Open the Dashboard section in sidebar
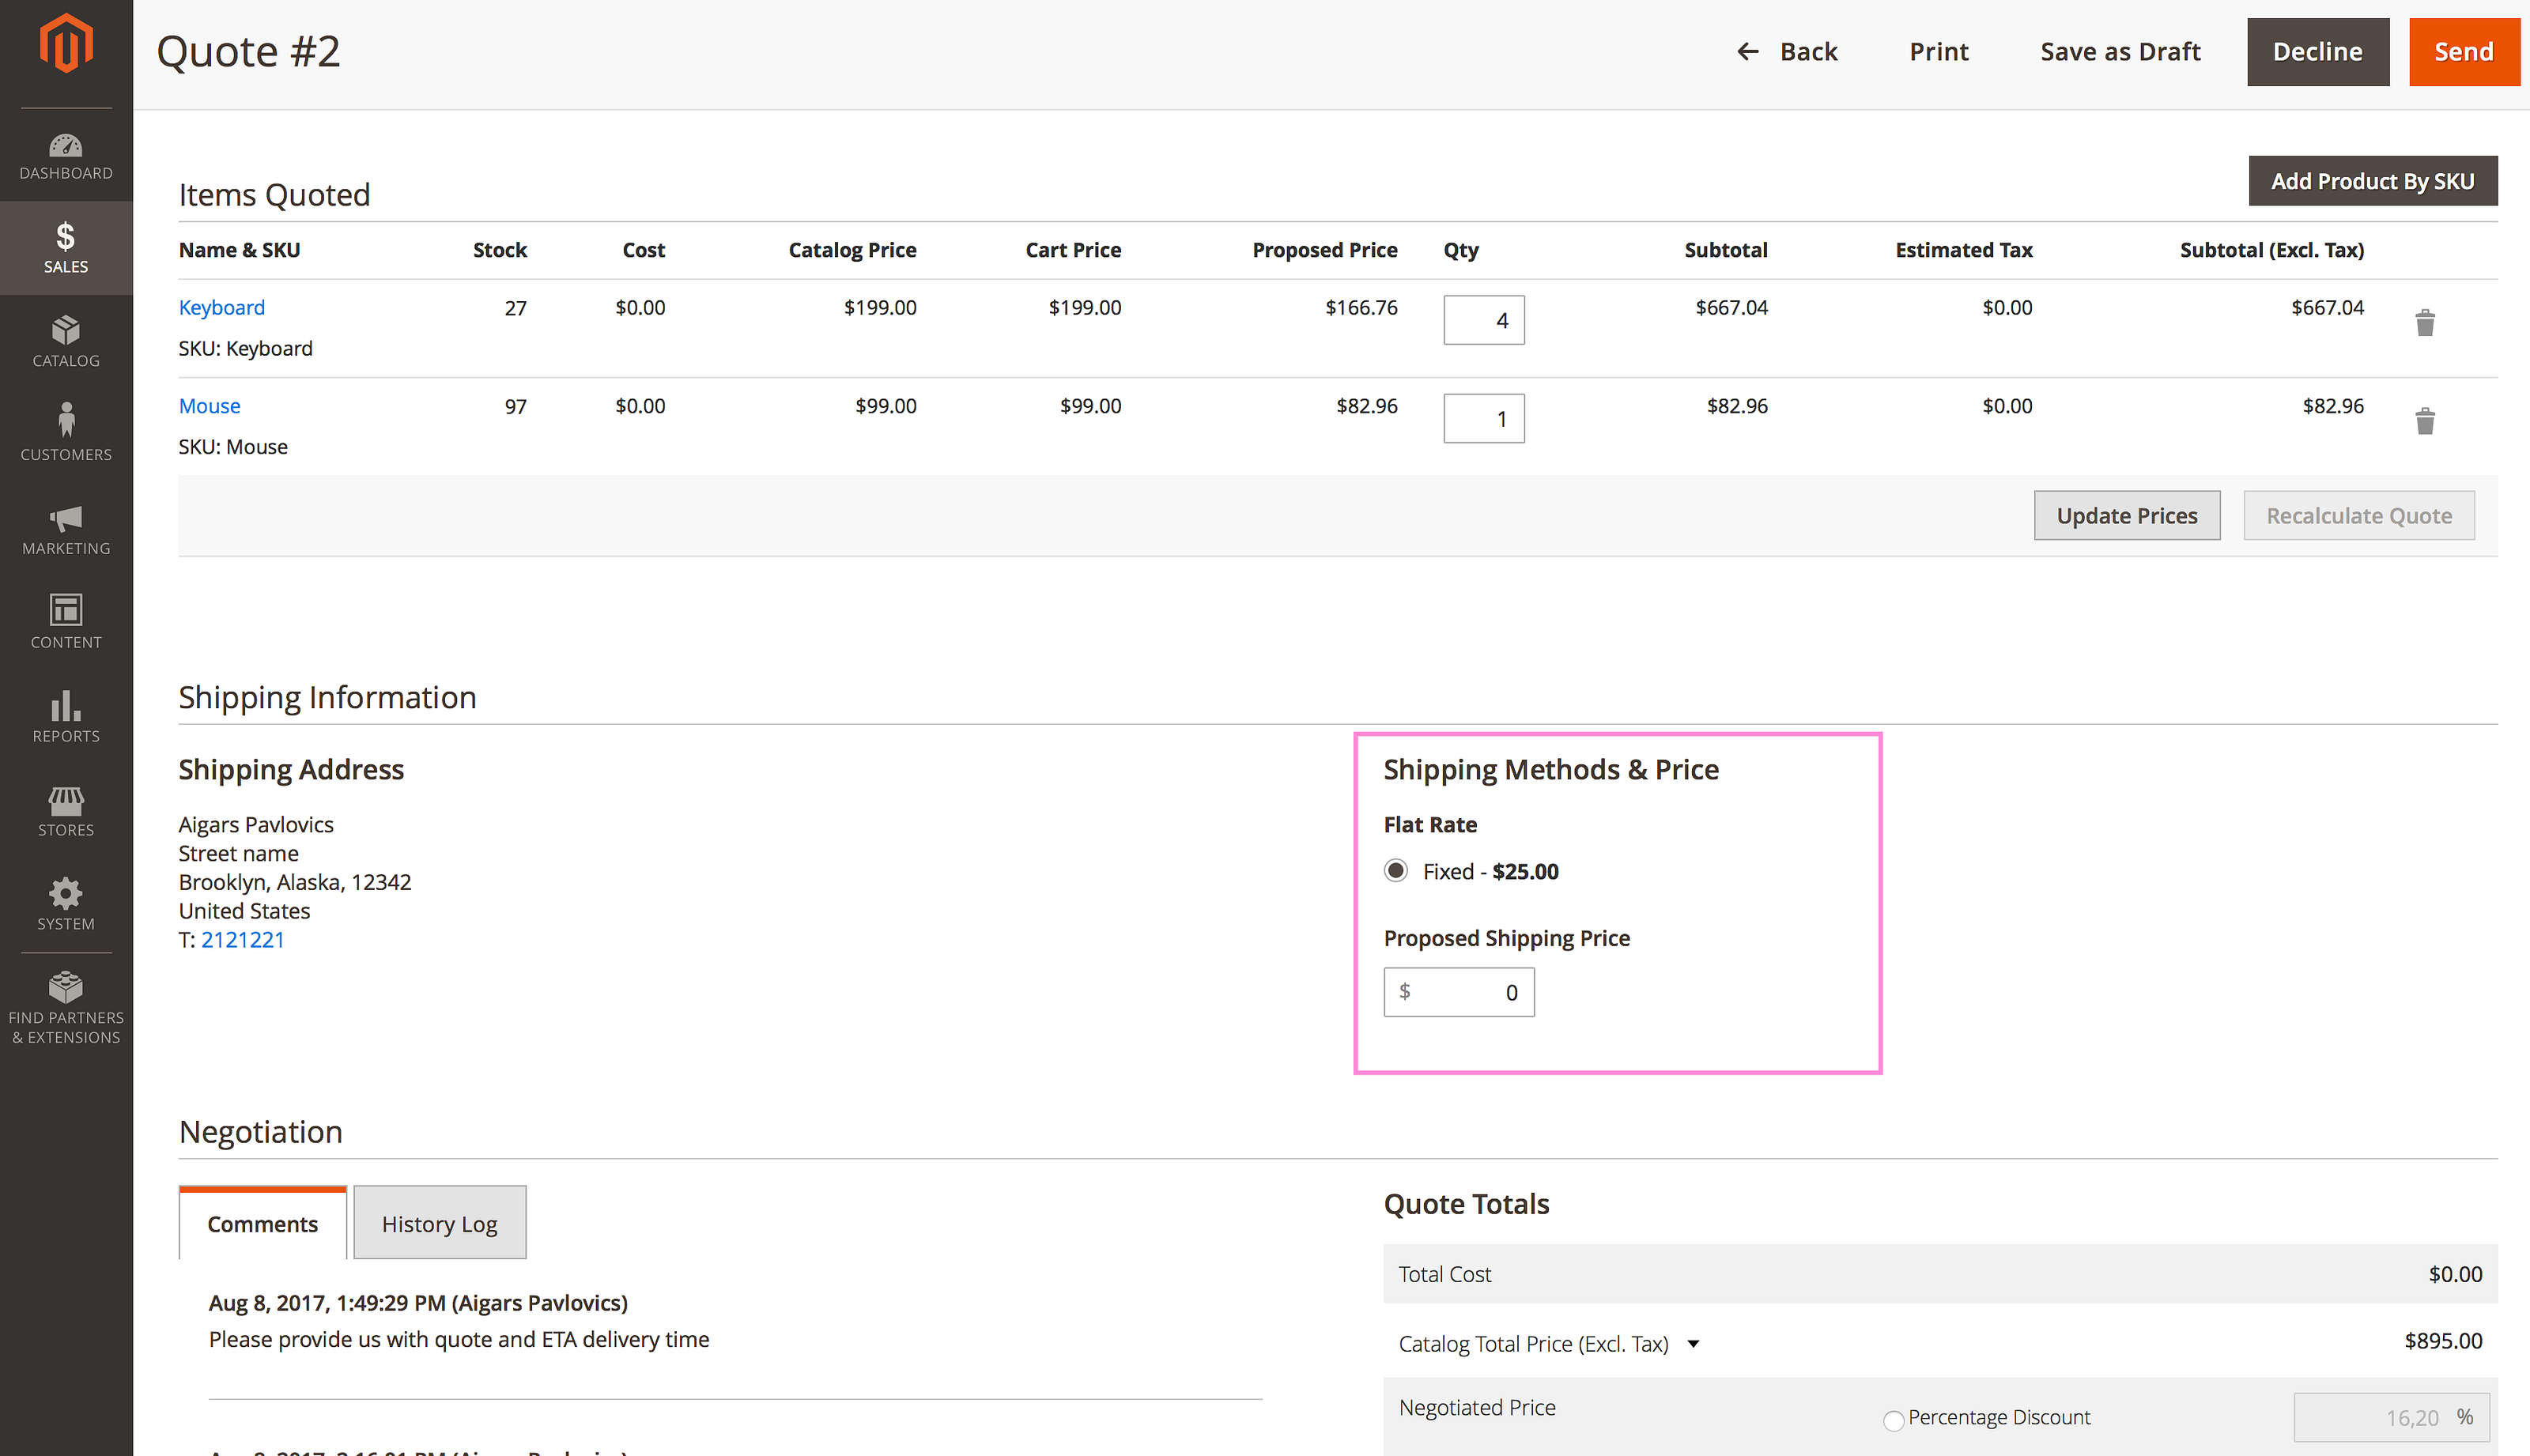Viewport: 2530px width, 1456px height. [x=66, y=155]
